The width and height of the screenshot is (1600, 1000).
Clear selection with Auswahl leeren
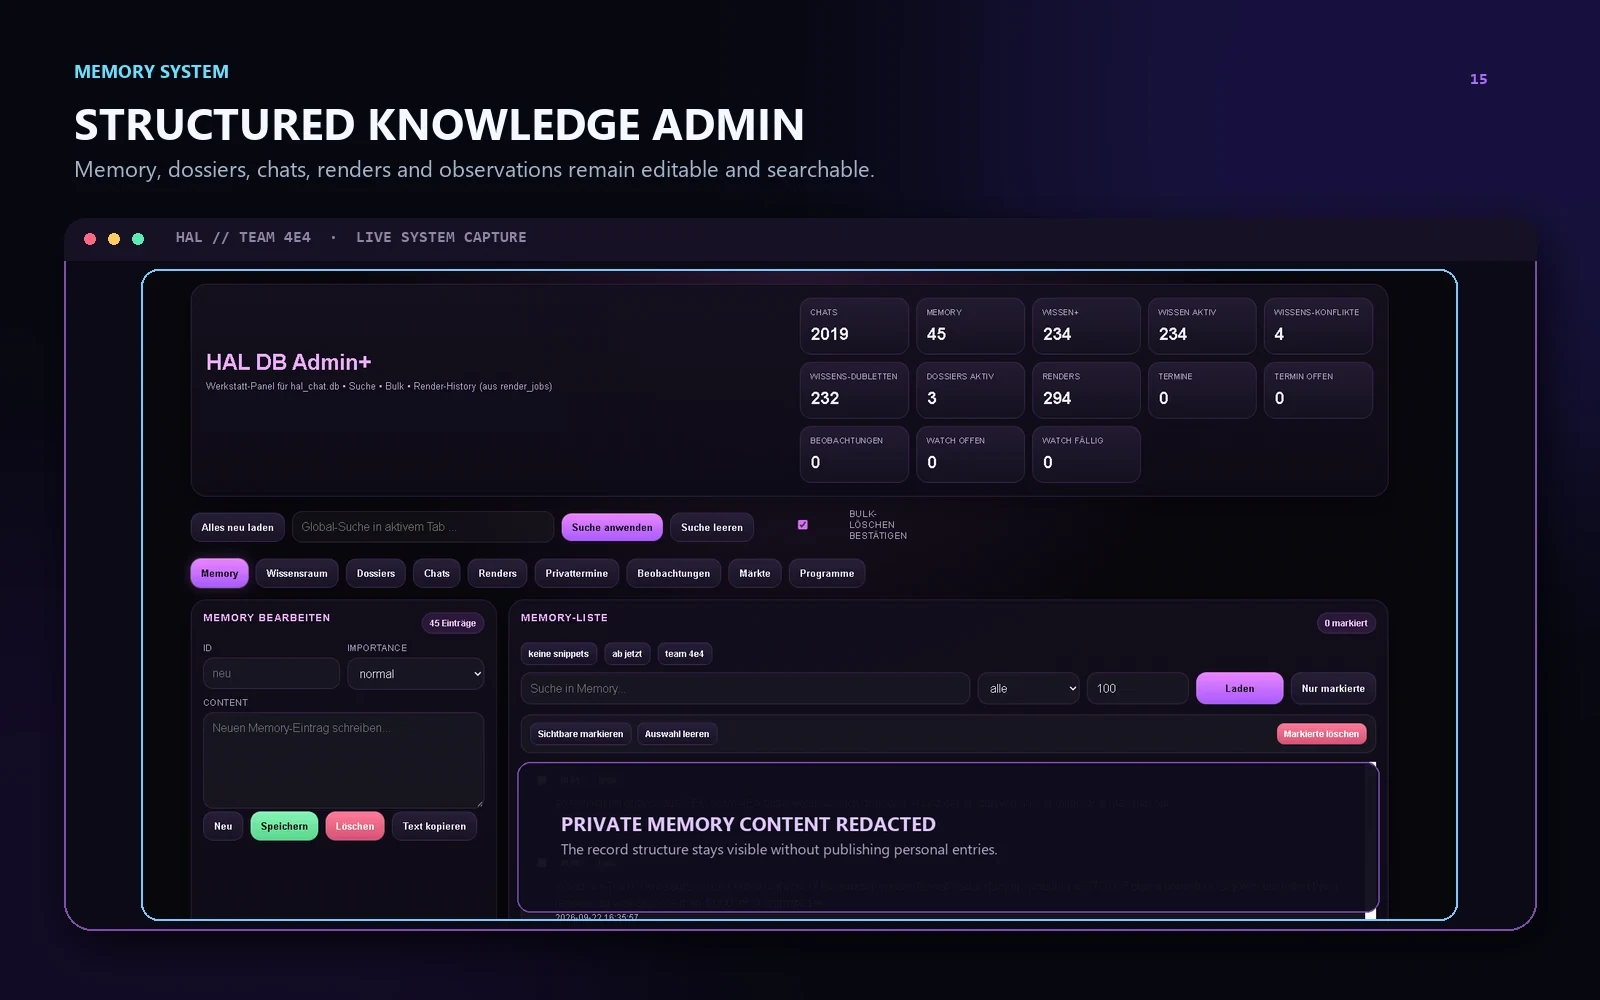click(x=677, y=734)
